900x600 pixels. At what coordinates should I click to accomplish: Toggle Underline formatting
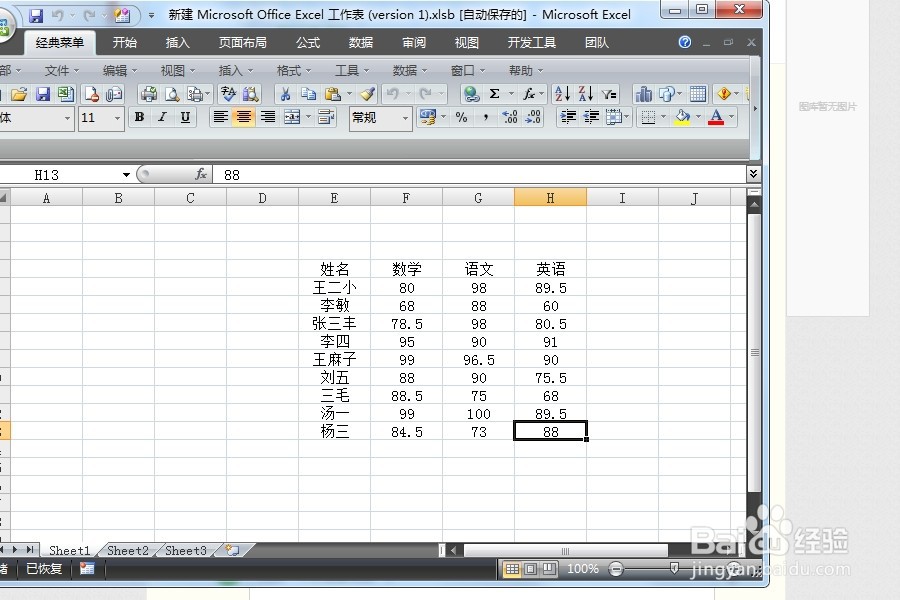click(x=185, y=117)
